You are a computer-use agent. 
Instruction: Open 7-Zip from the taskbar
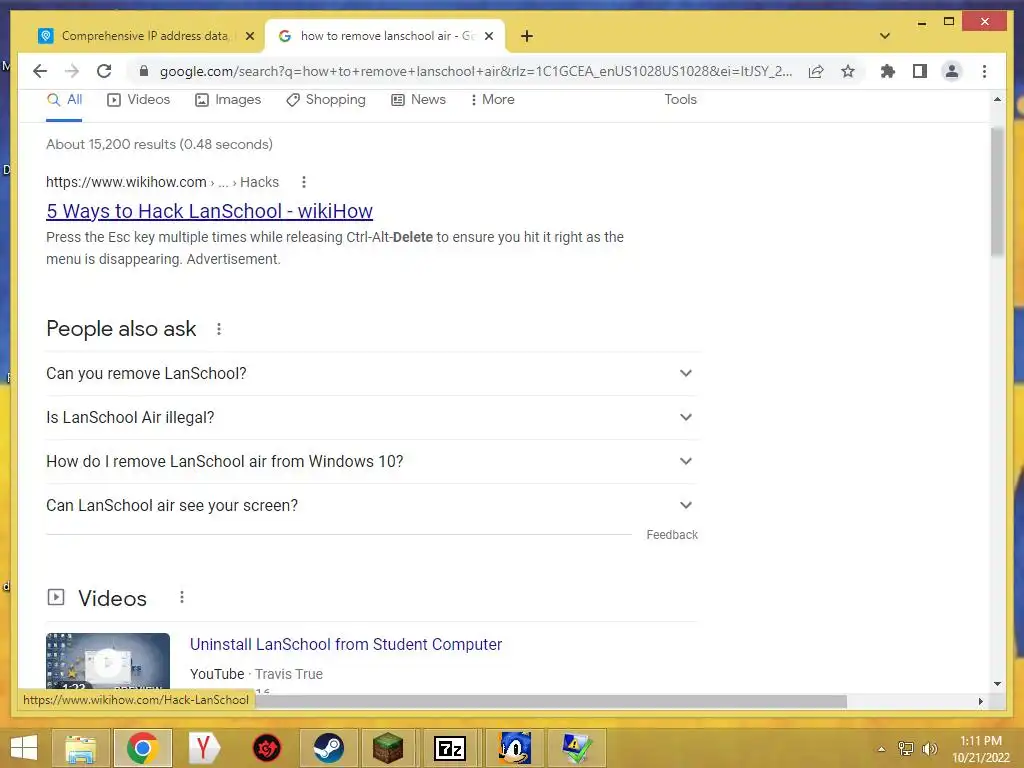point(450,748)
